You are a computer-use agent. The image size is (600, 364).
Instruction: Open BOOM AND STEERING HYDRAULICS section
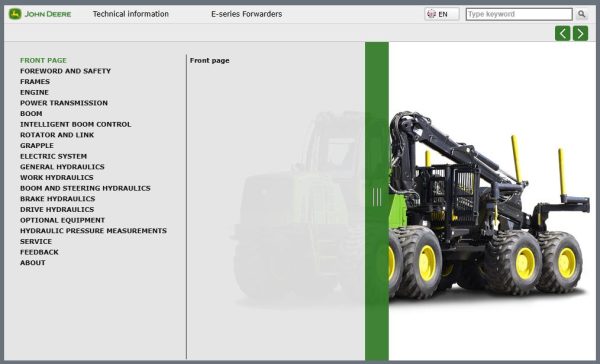85,188
